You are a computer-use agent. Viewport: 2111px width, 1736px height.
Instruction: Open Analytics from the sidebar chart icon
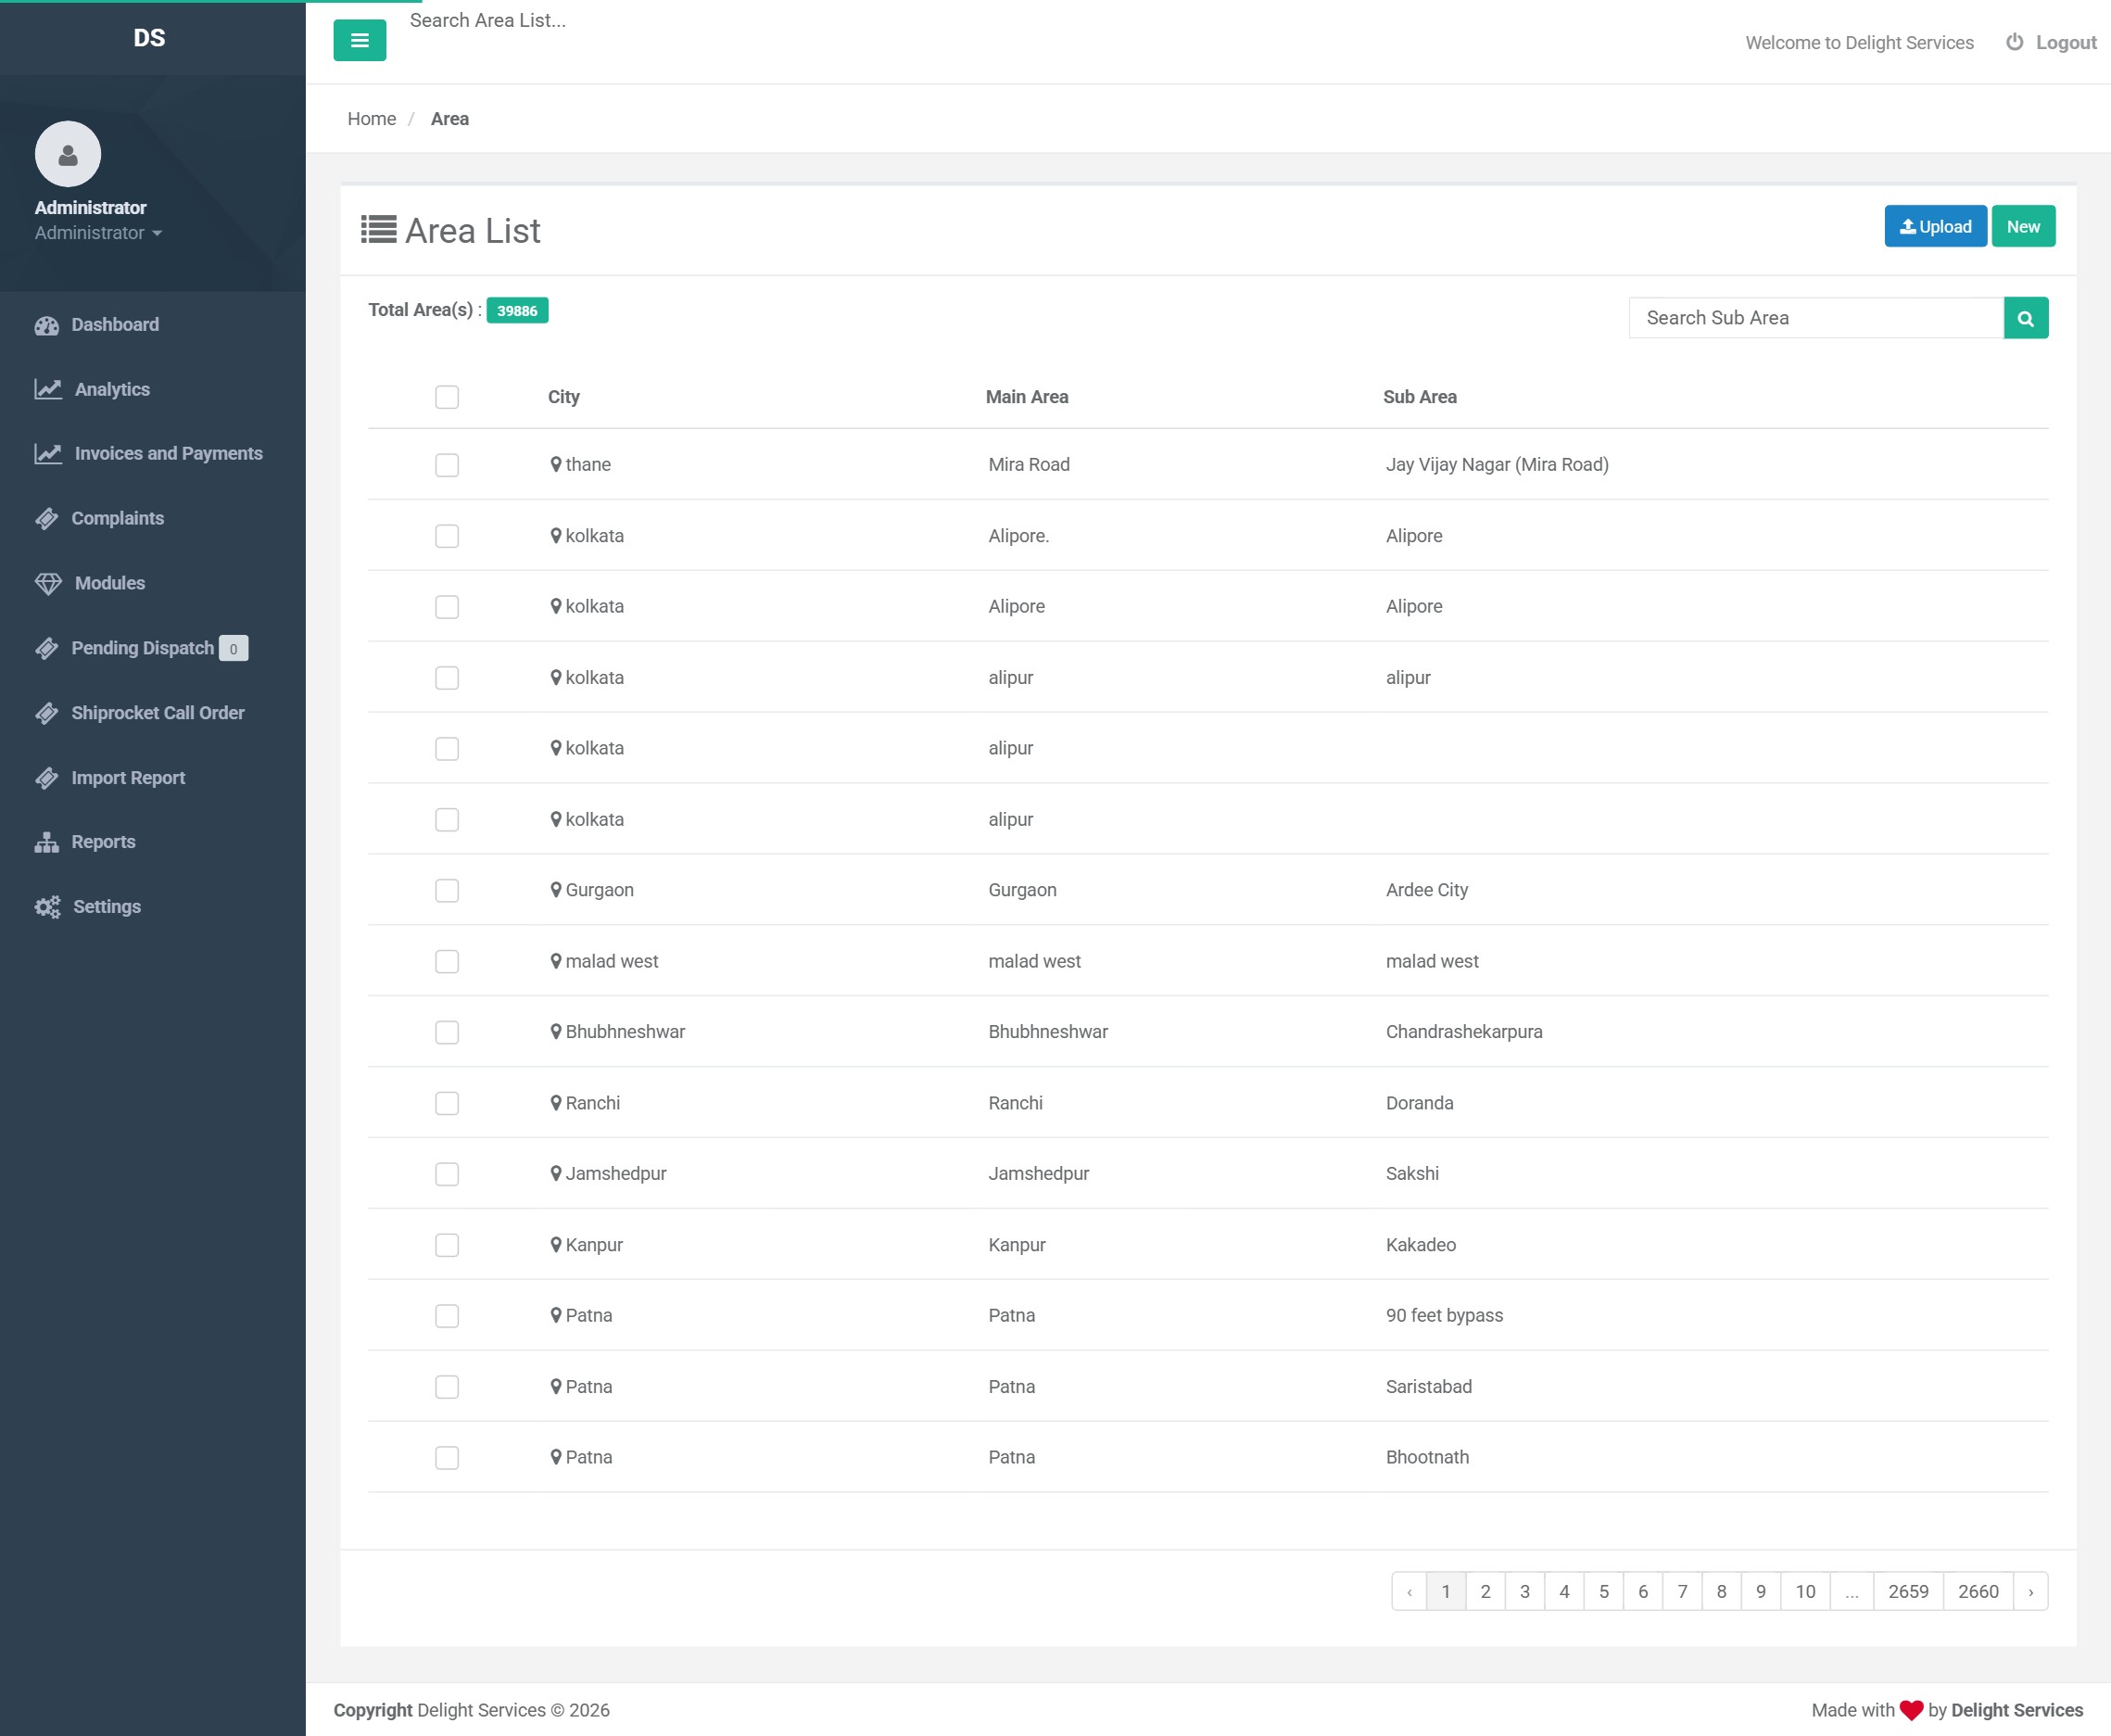tap(48, 389)
